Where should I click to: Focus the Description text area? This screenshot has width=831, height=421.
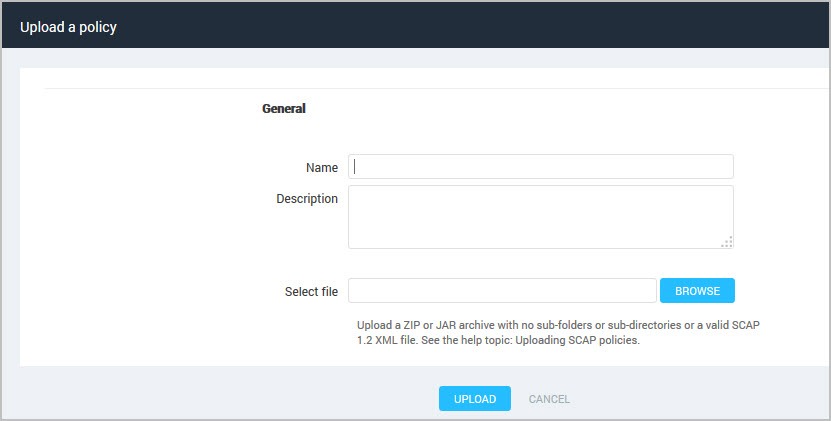click(541, 217)
